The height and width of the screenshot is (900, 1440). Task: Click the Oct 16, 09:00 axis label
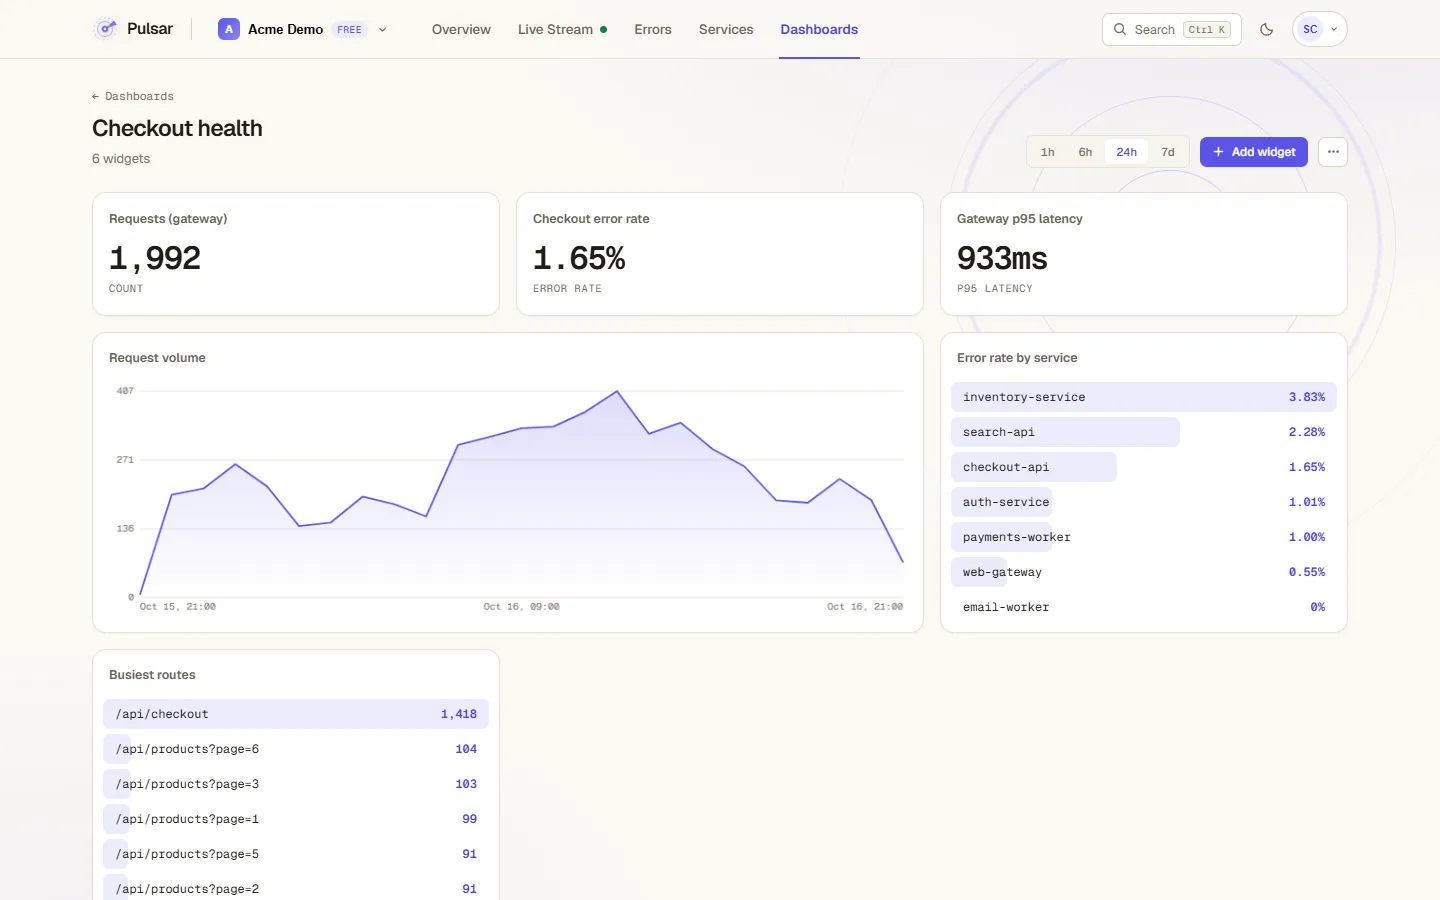coord(521,607)
